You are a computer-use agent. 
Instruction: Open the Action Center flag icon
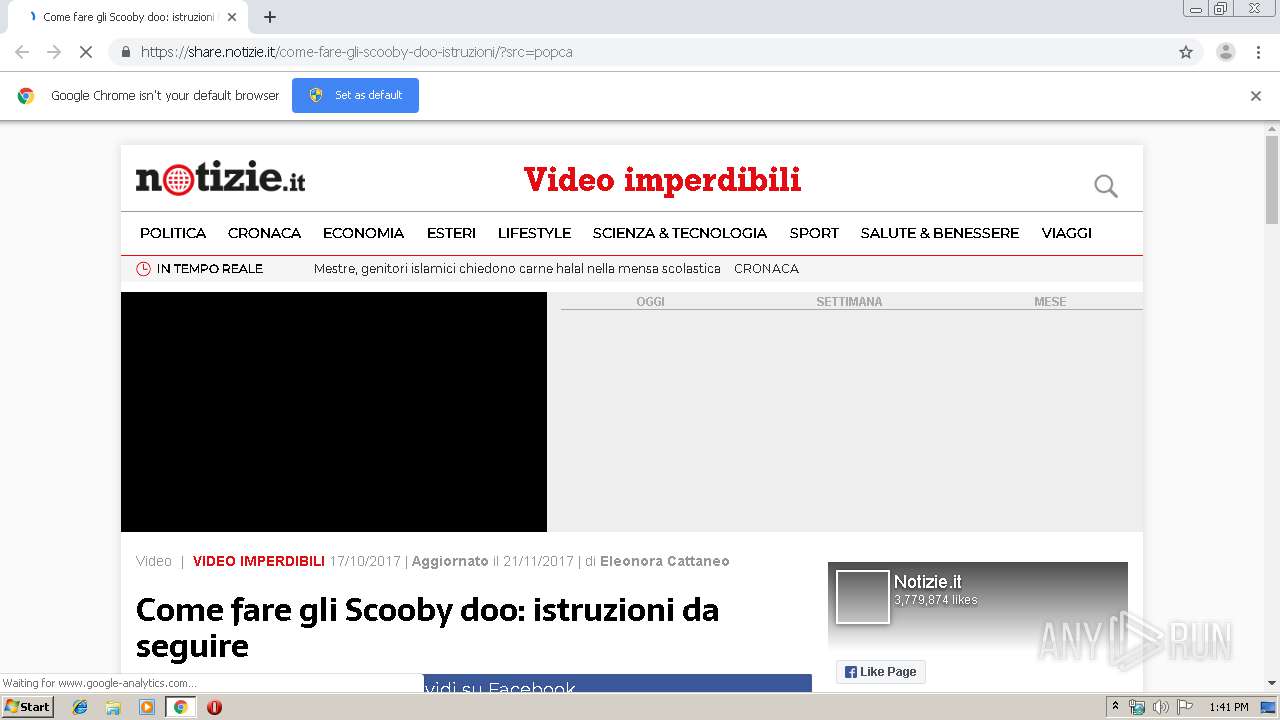tap(1184, 707)
